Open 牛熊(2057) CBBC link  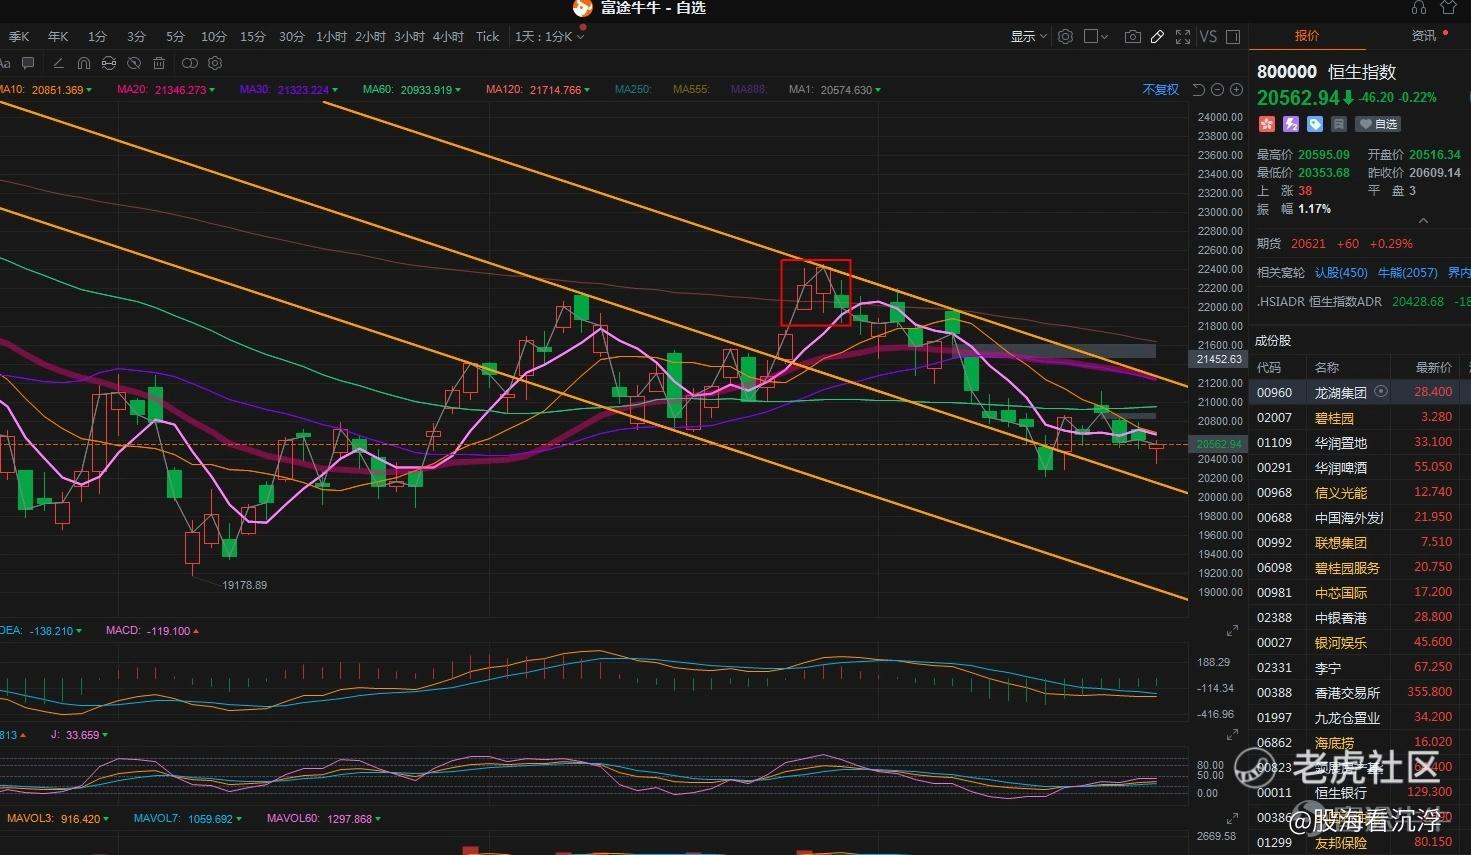1408,272
